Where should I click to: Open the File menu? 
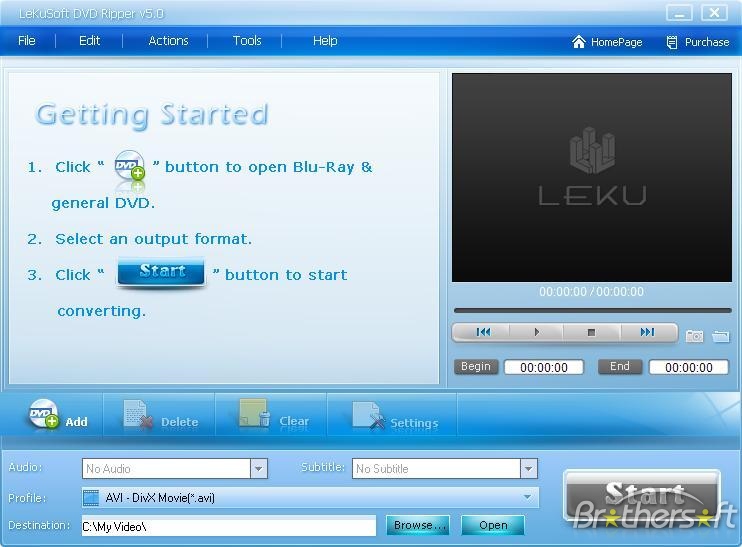26,41
